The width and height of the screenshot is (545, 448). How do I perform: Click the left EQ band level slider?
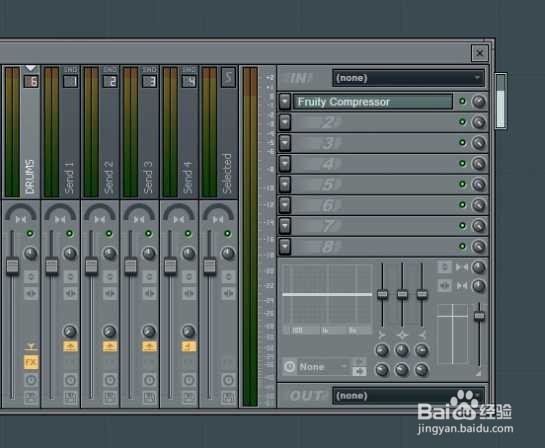coord(382,294)
